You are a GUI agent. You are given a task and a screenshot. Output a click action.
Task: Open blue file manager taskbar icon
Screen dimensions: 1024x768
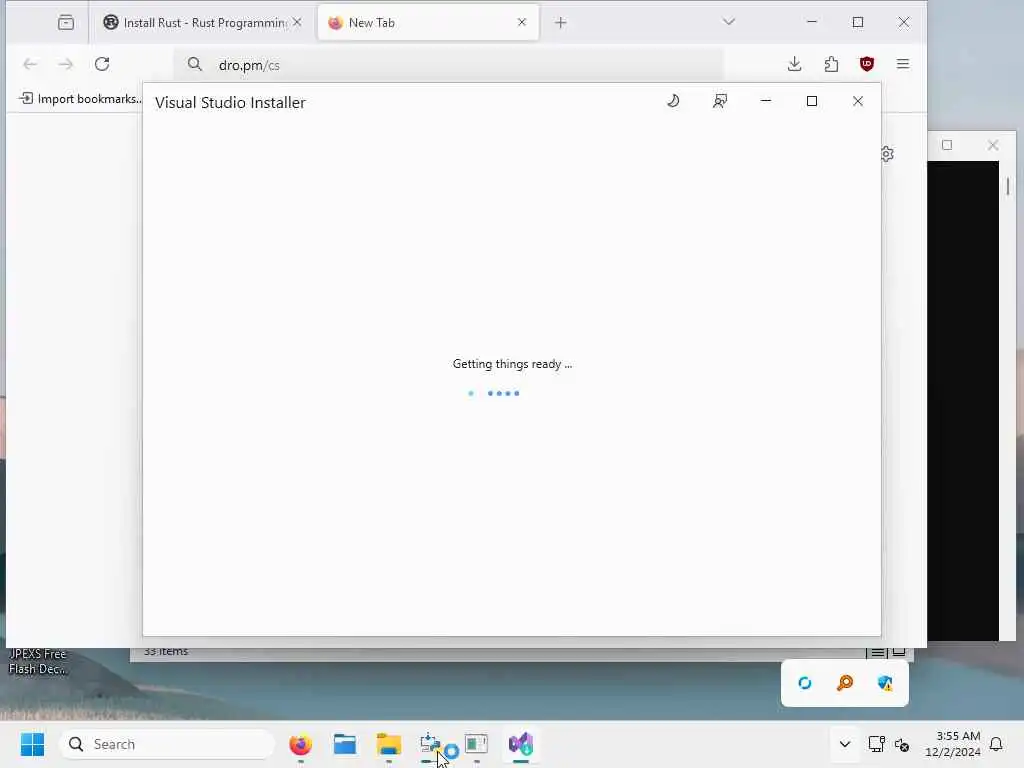point(345,744)
